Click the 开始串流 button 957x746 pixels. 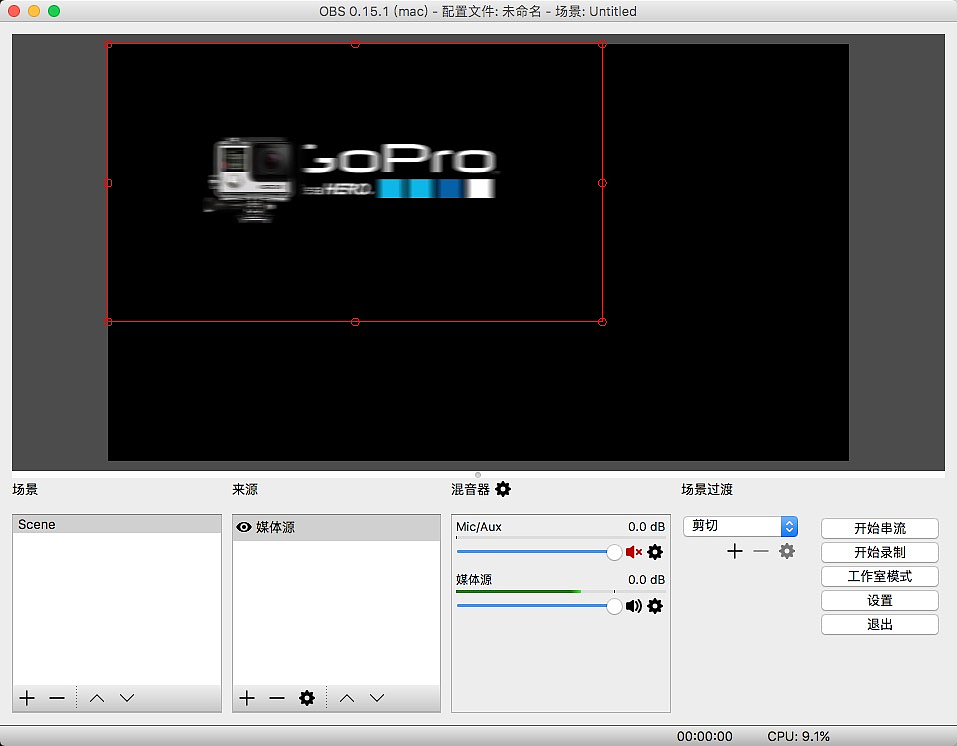[879, 528]
